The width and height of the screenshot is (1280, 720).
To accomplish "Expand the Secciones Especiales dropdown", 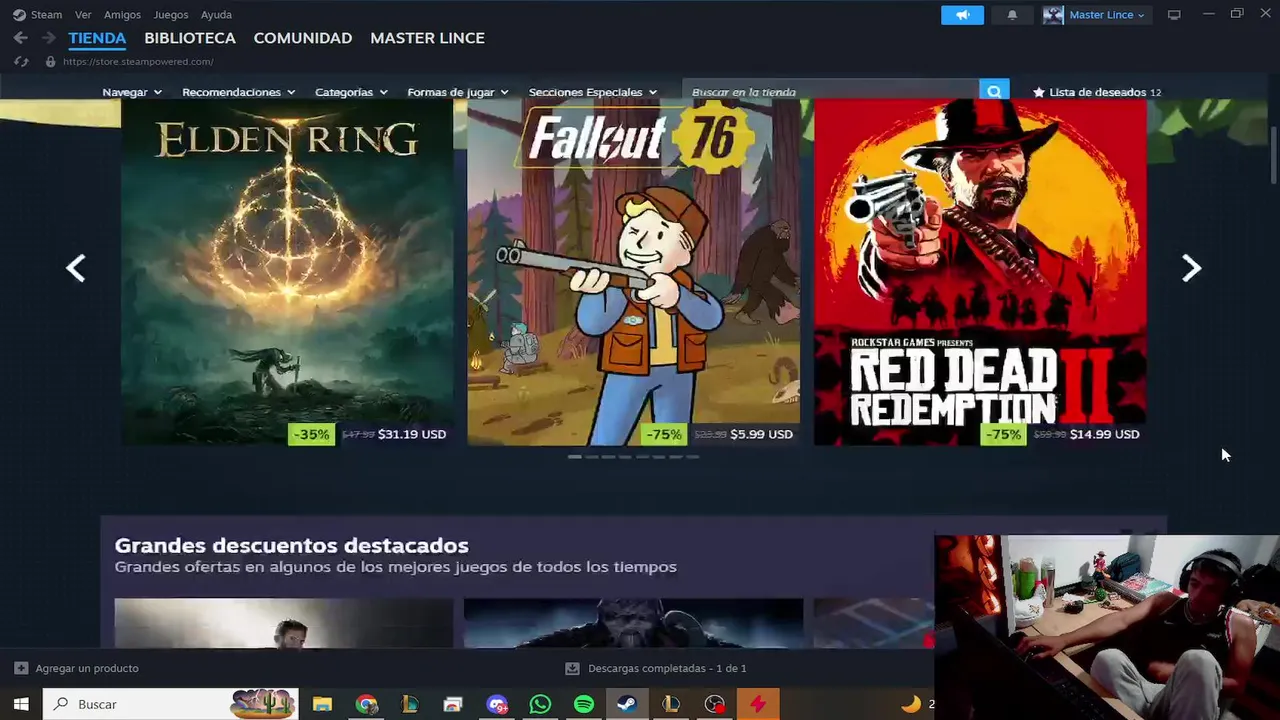I will click(593, 92).
